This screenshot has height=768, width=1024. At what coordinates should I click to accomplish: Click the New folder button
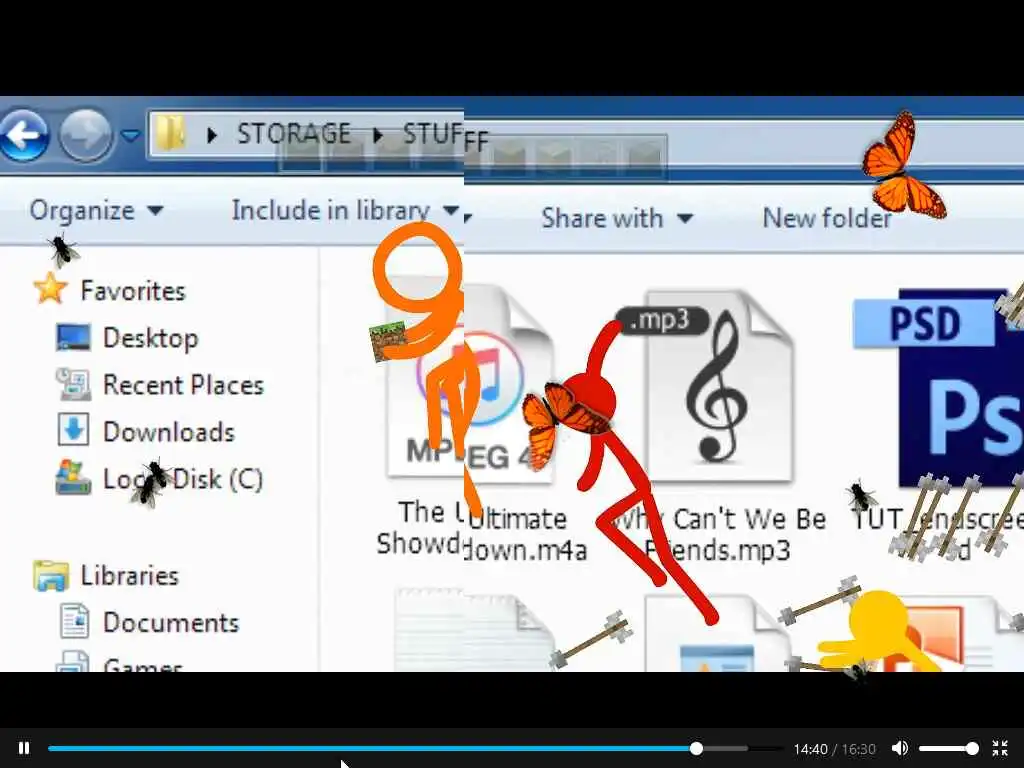point(827,217)
